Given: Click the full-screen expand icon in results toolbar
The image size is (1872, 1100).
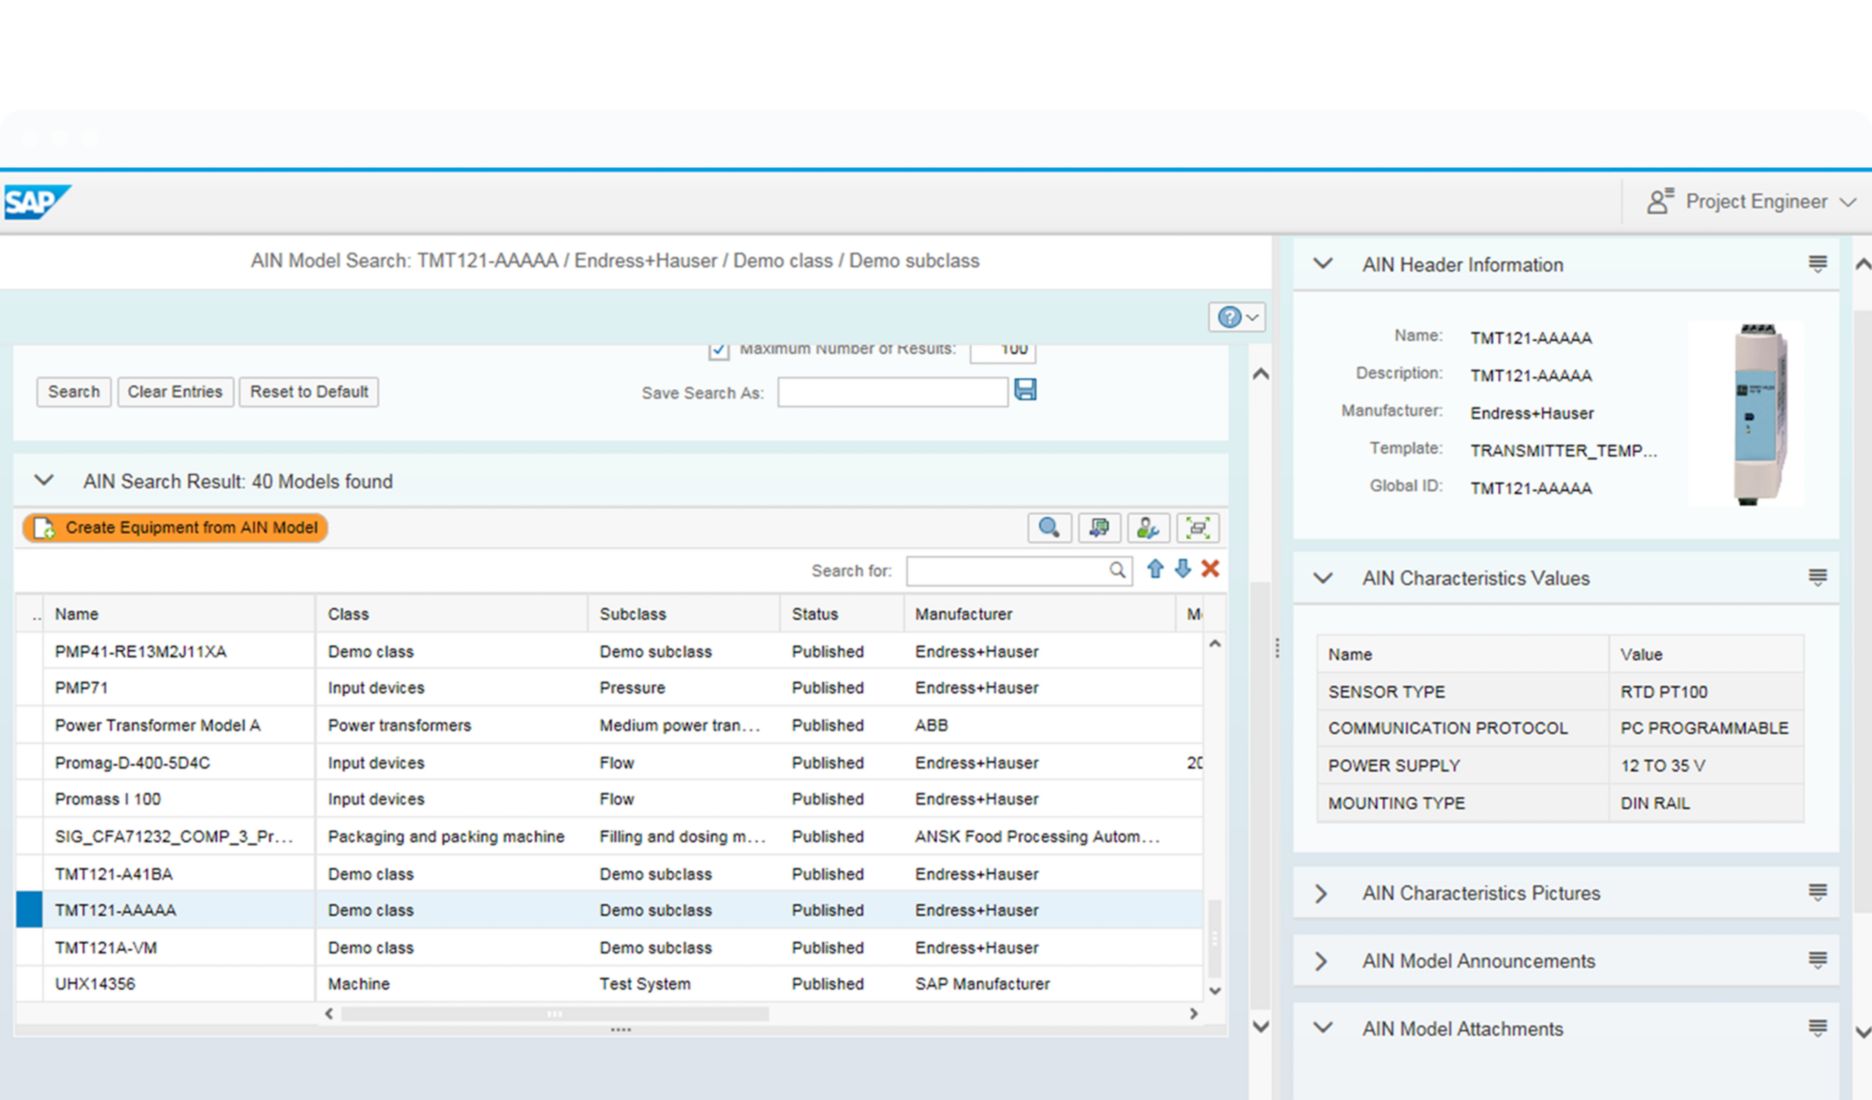Looking at the screenshot, I should pyautogui.click(x=1198, y=528).
